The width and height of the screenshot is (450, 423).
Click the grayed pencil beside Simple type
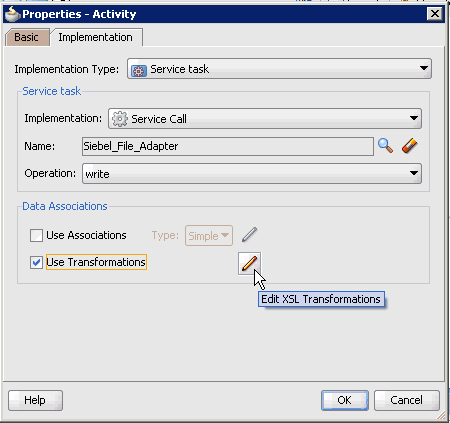click(249, 235)
